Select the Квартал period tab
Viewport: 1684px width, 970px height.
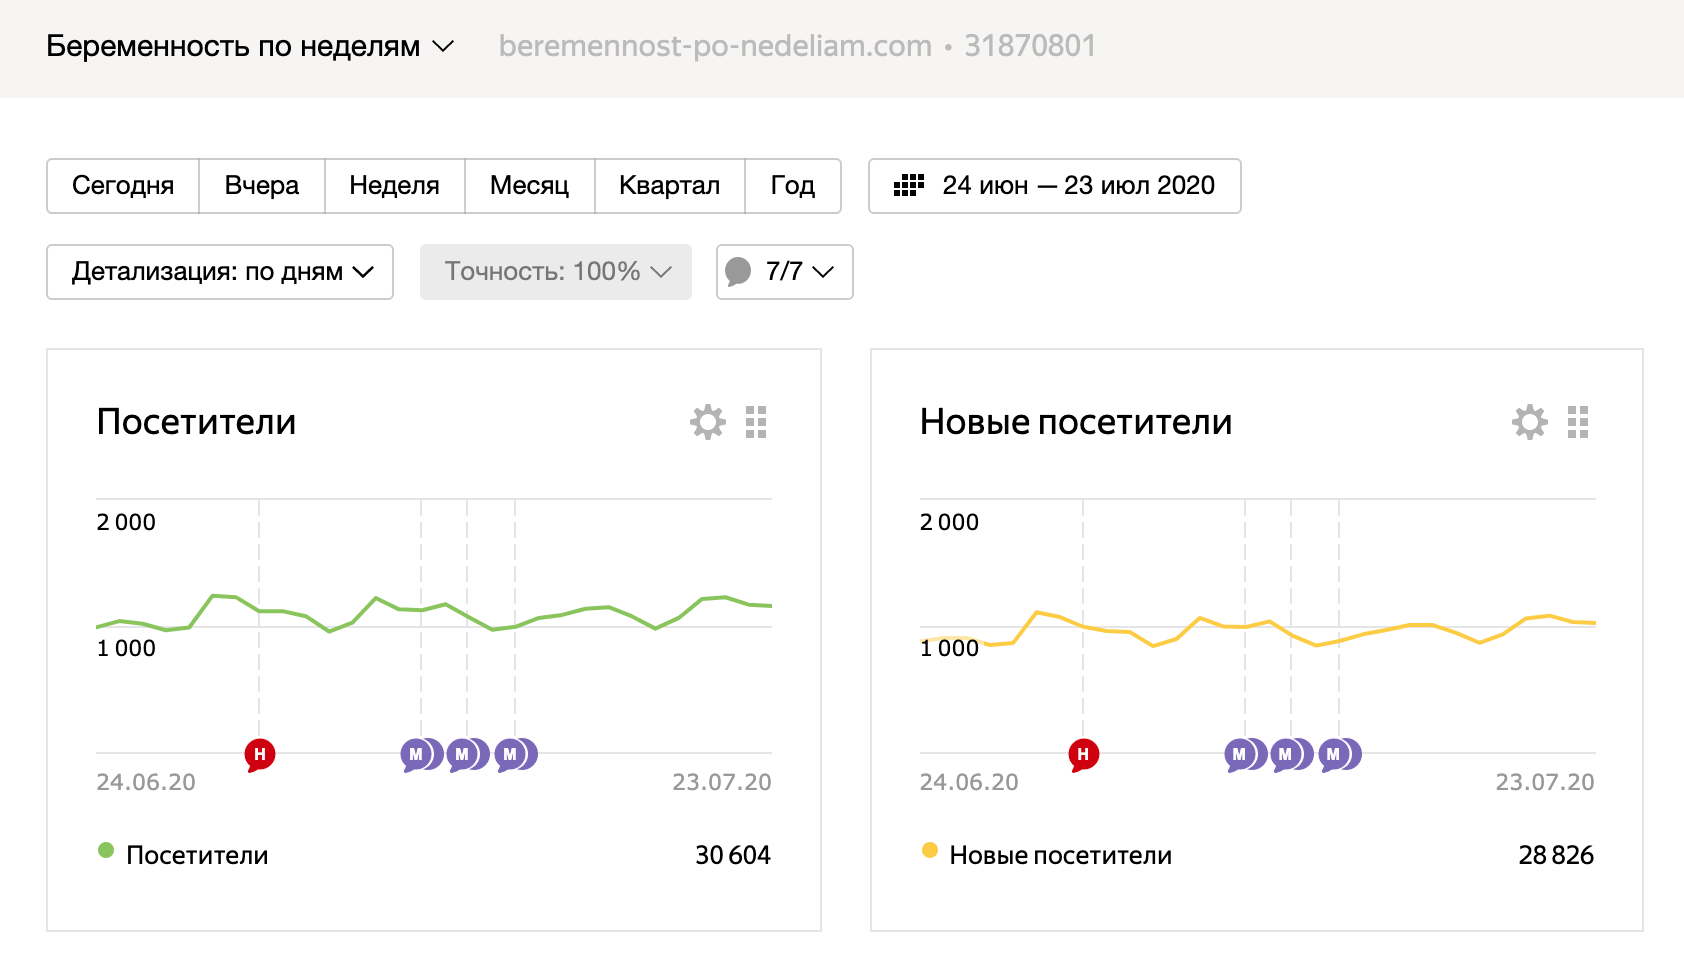click(669, 186)
